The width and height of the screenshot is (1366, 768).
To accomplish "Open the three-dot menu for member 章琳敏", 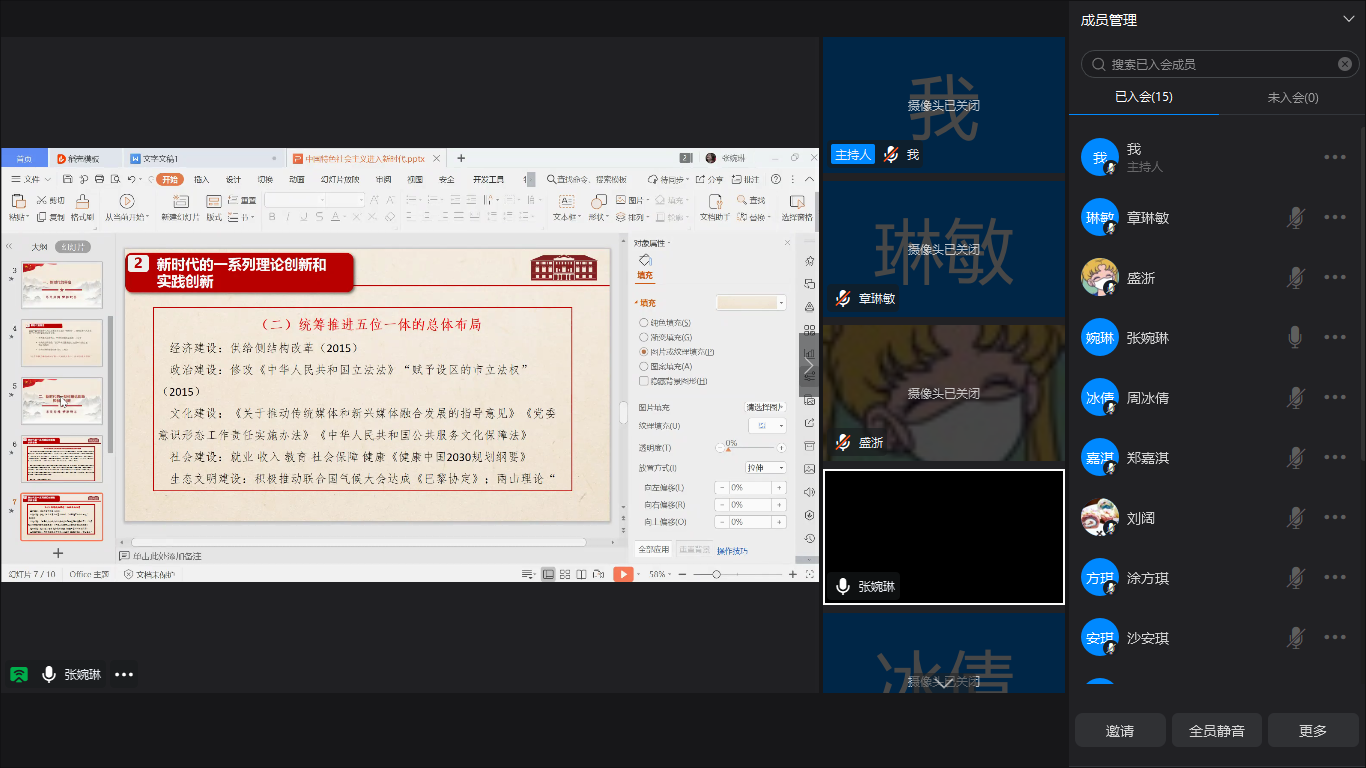I will (1334, 218).
